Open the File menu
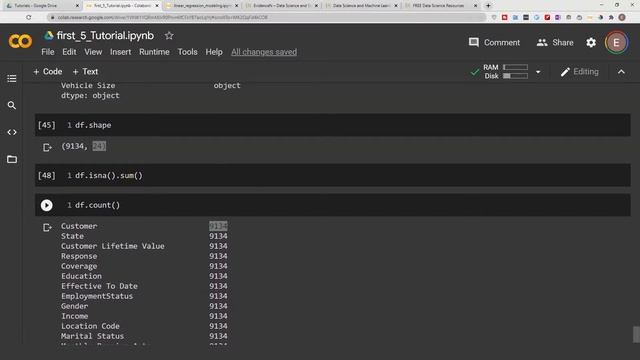Image resolution: width=640 pixels, height=360 pixels. tap(48, 52)
